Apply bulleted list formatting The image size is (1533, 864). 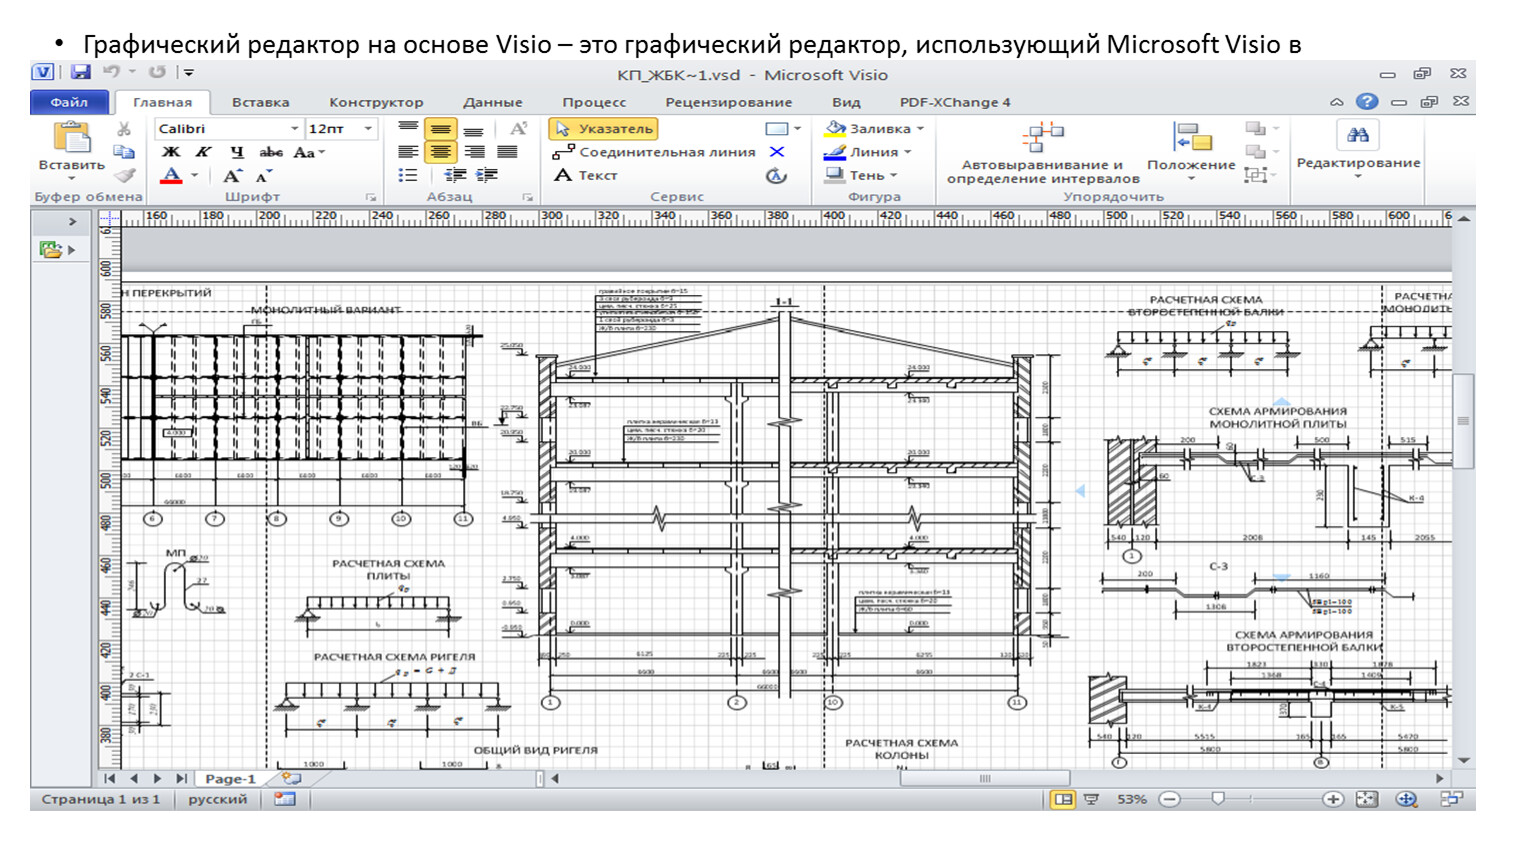(408, 175)
